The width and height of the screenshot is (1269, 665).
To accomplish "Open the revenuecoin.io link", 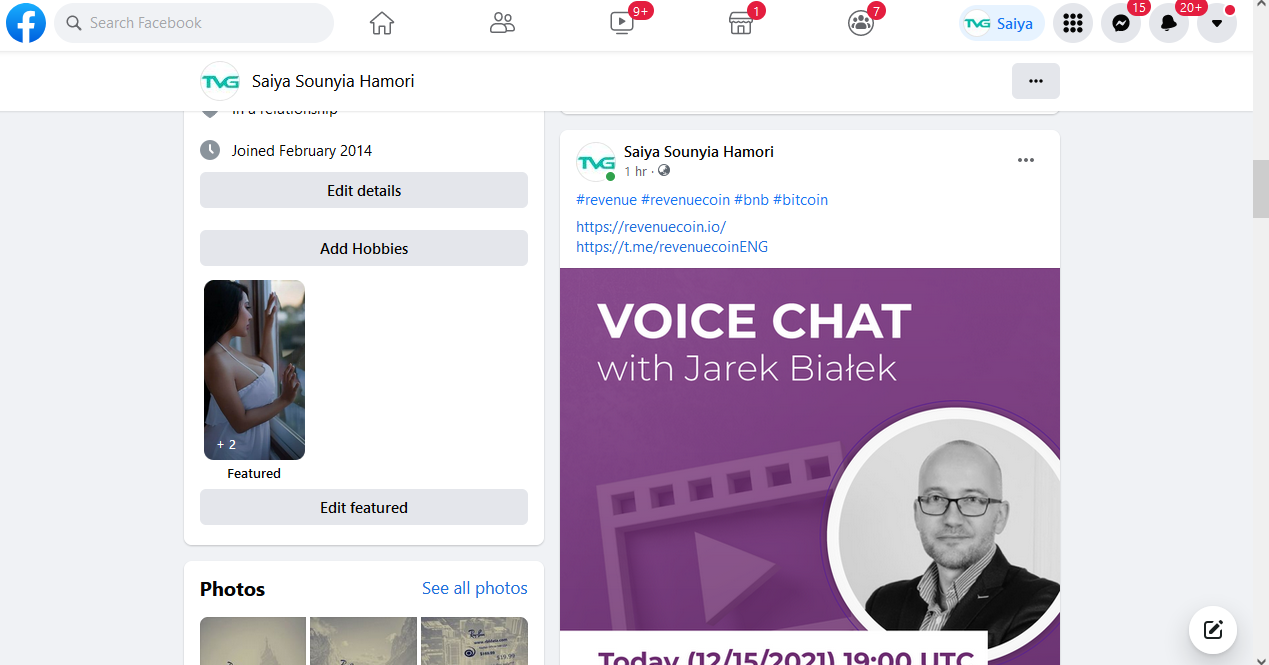I will pos(651,227).
